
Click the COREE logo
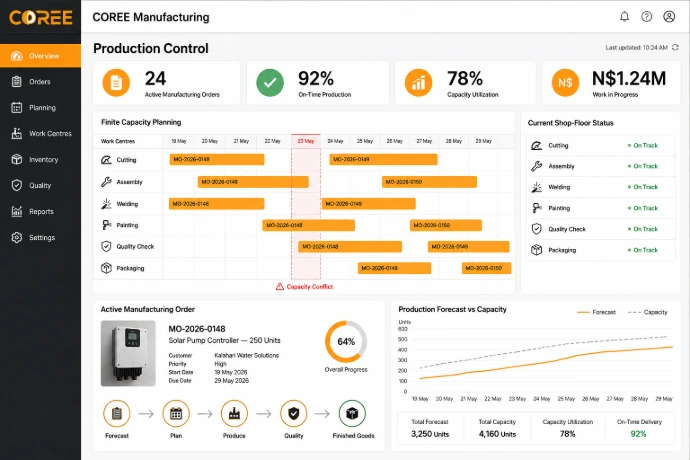coord(40,18)
